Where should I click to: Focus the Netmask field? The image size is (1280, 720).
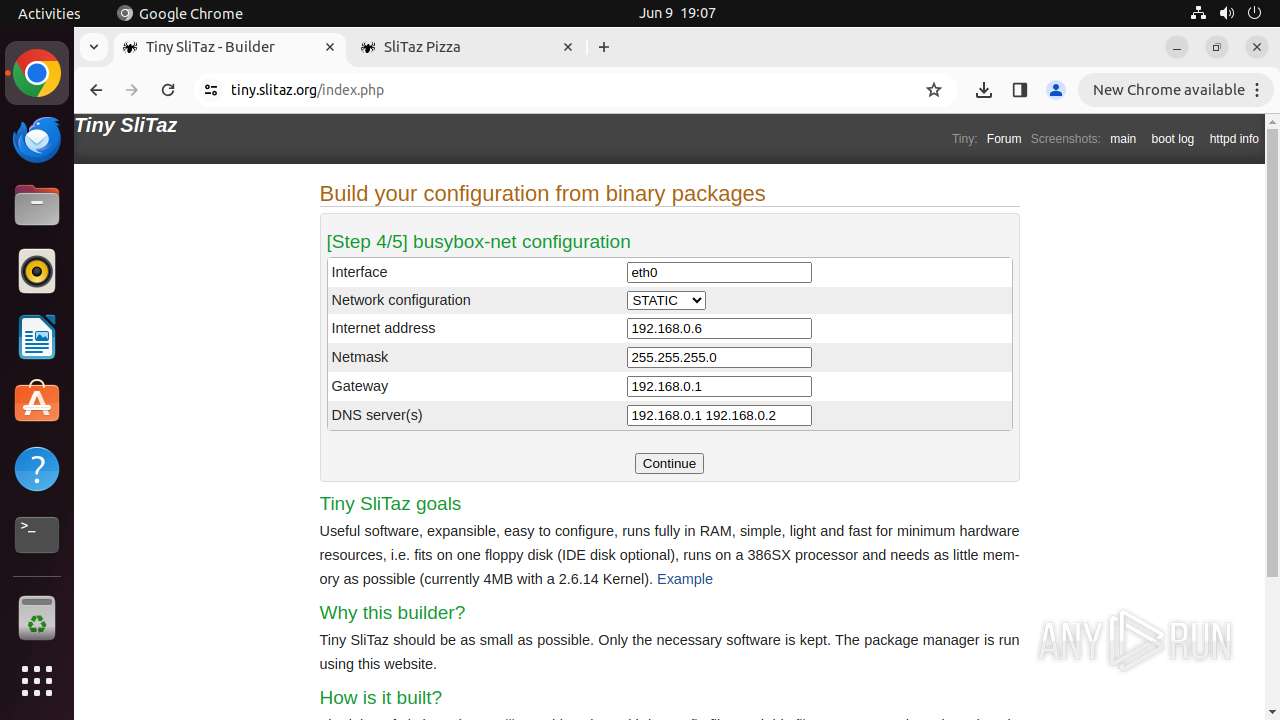coord(719,357)
